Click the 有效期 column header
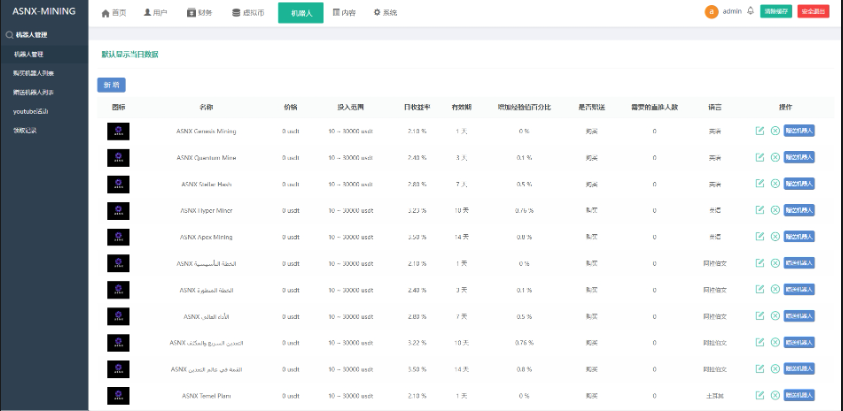Image resolution: width=843 pixels, height=411 pixels. point(461,107)
